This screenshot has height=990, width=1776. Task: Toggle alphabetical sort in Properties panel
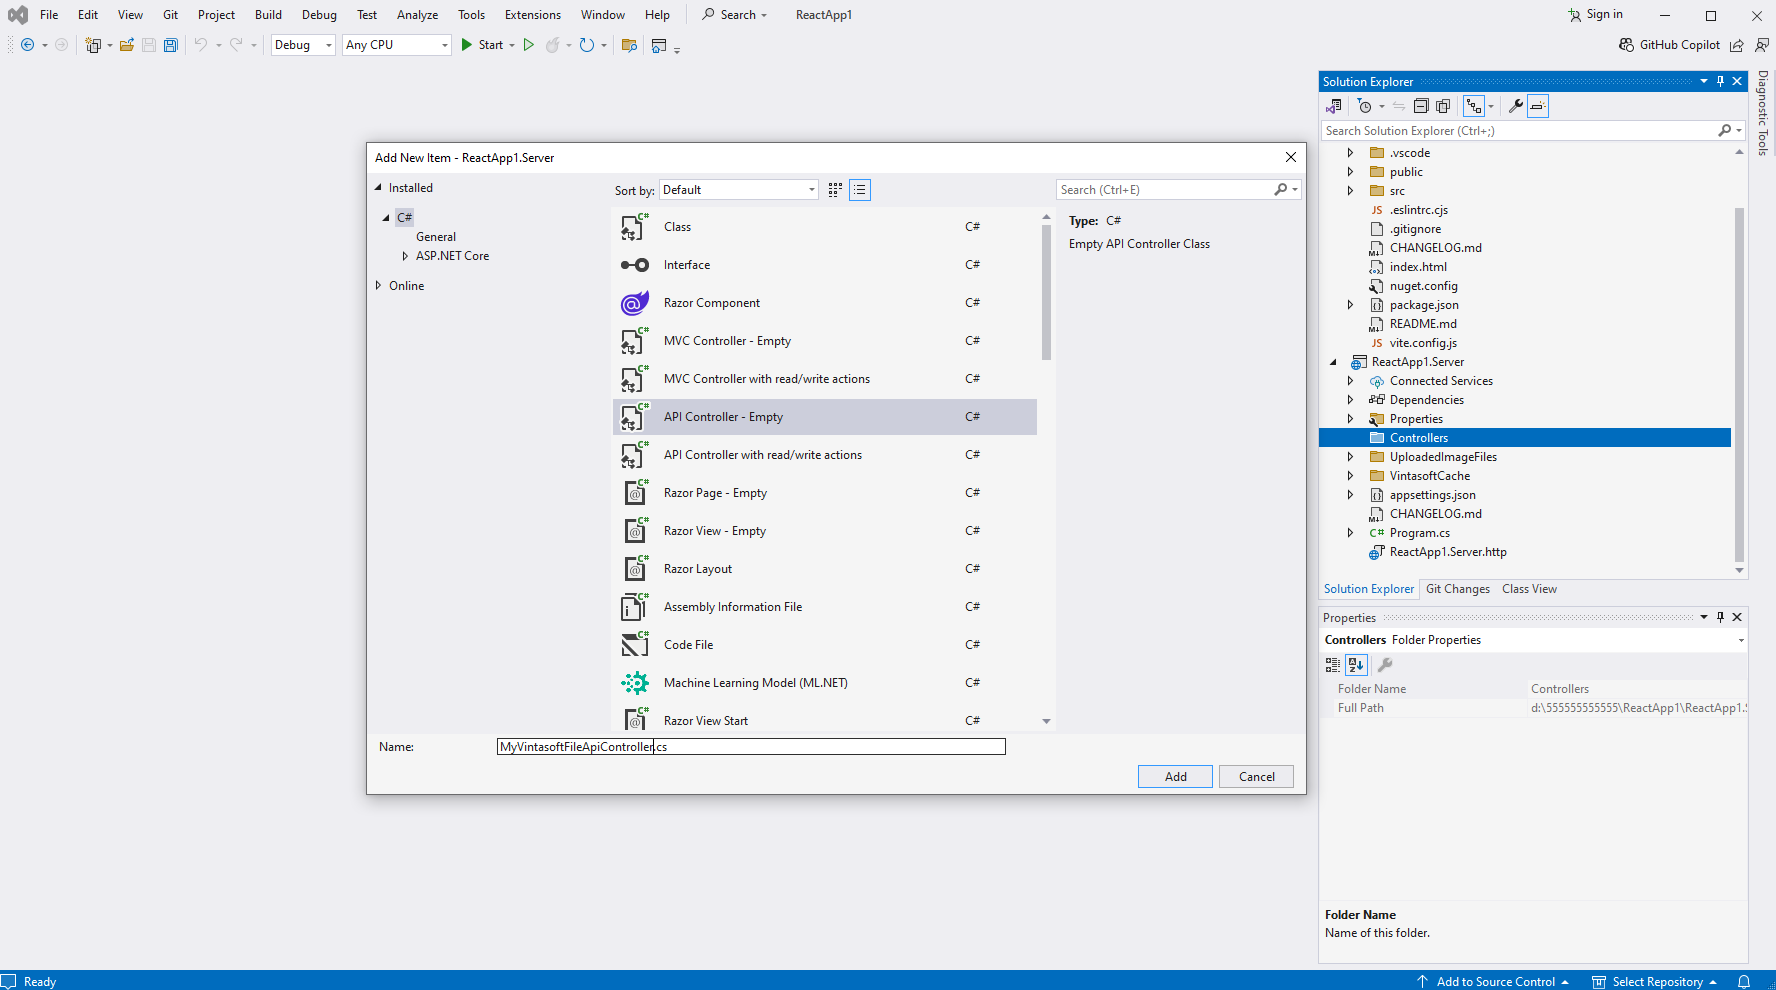pyautogui.click(x=1356, y=665)
